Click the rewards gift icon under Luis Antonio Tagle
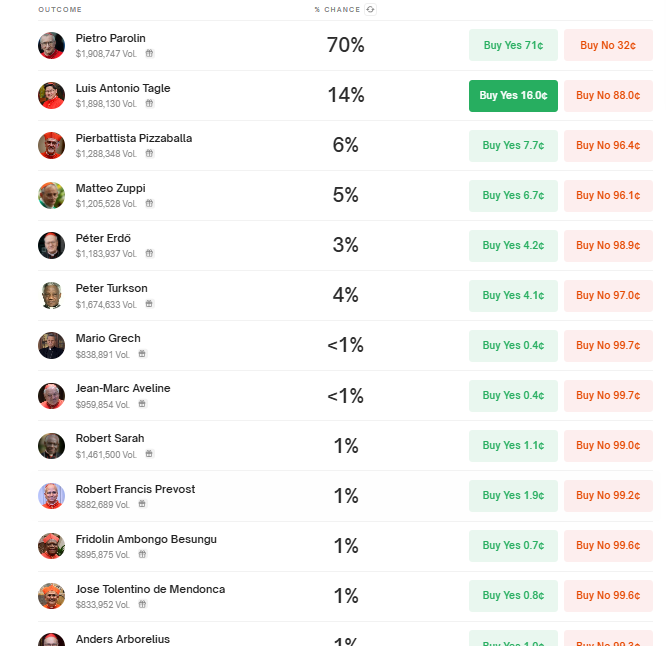This screenshot has height=646, width=666. coord(150,103)
